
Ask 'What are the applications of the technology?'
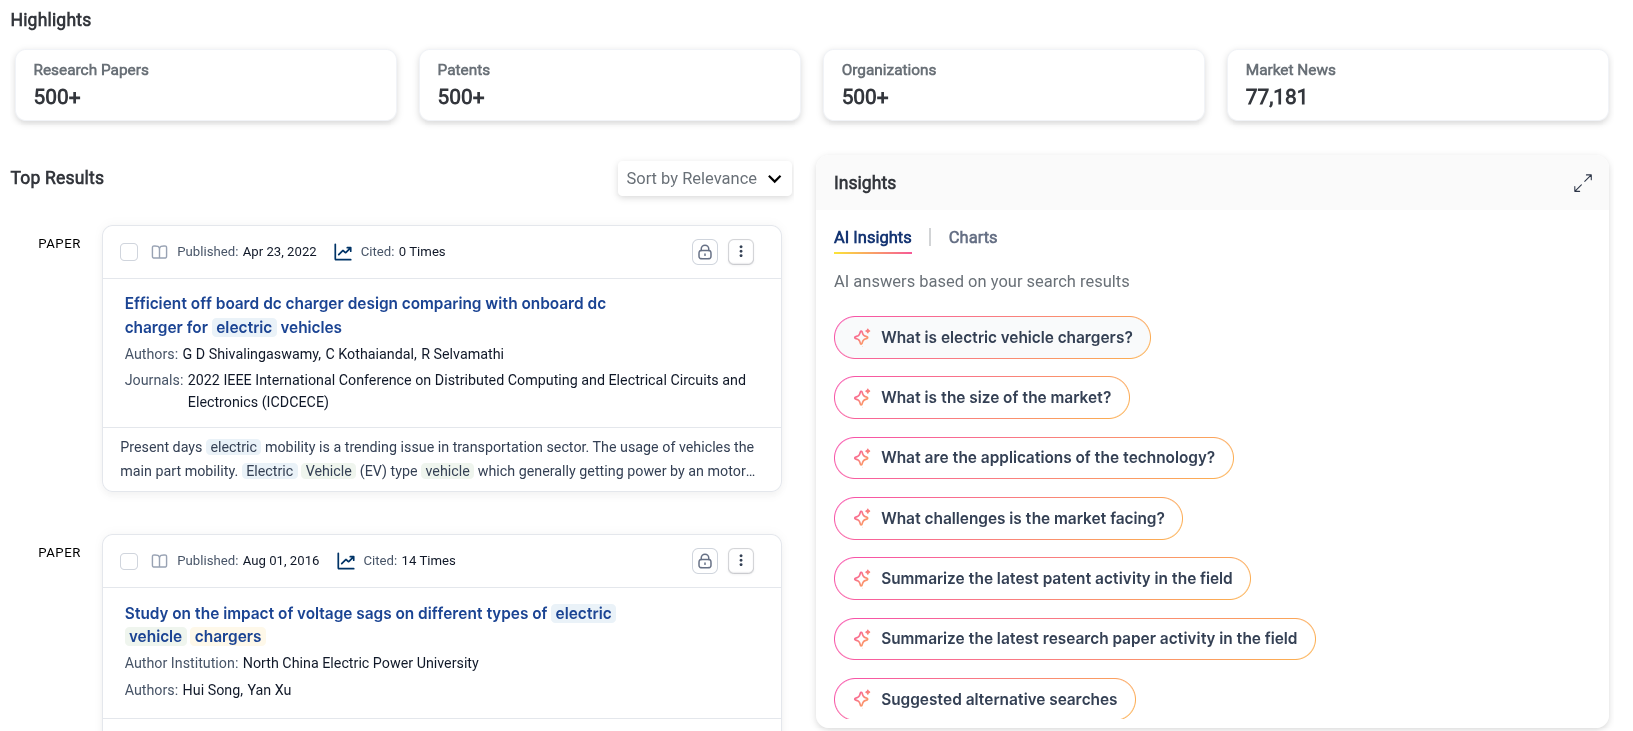click(x=1034, y=458)
